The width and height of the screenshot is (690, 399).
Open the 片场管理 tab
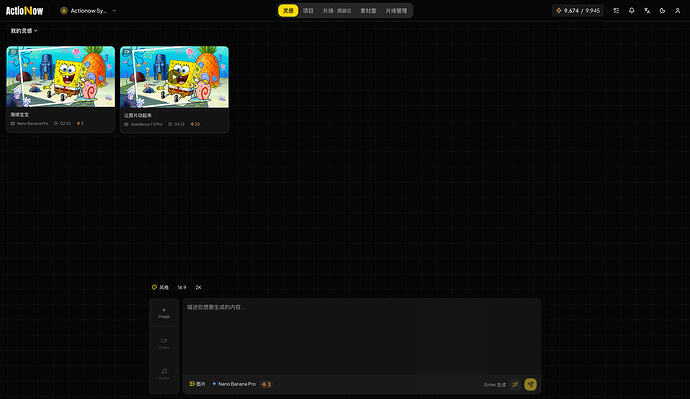[396, 11]
